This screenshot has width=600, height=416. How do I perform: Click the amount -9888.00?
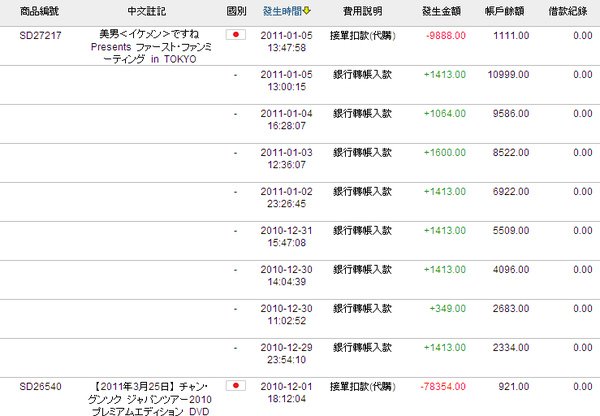[x=446, y=36]
